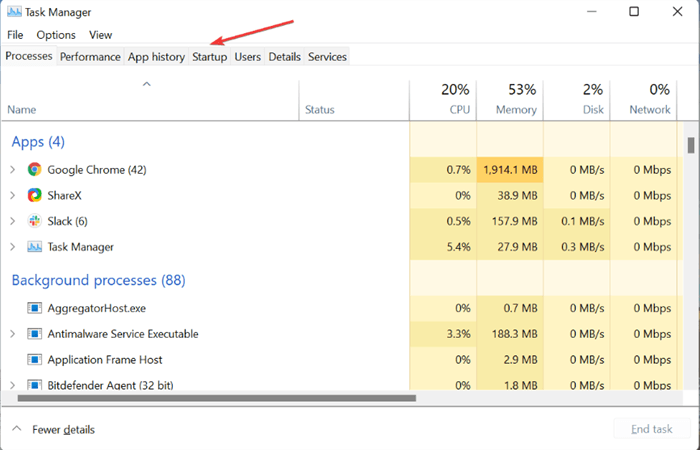Expand the ShareX process row
This screenshot has width=700, height=450.
12,196
